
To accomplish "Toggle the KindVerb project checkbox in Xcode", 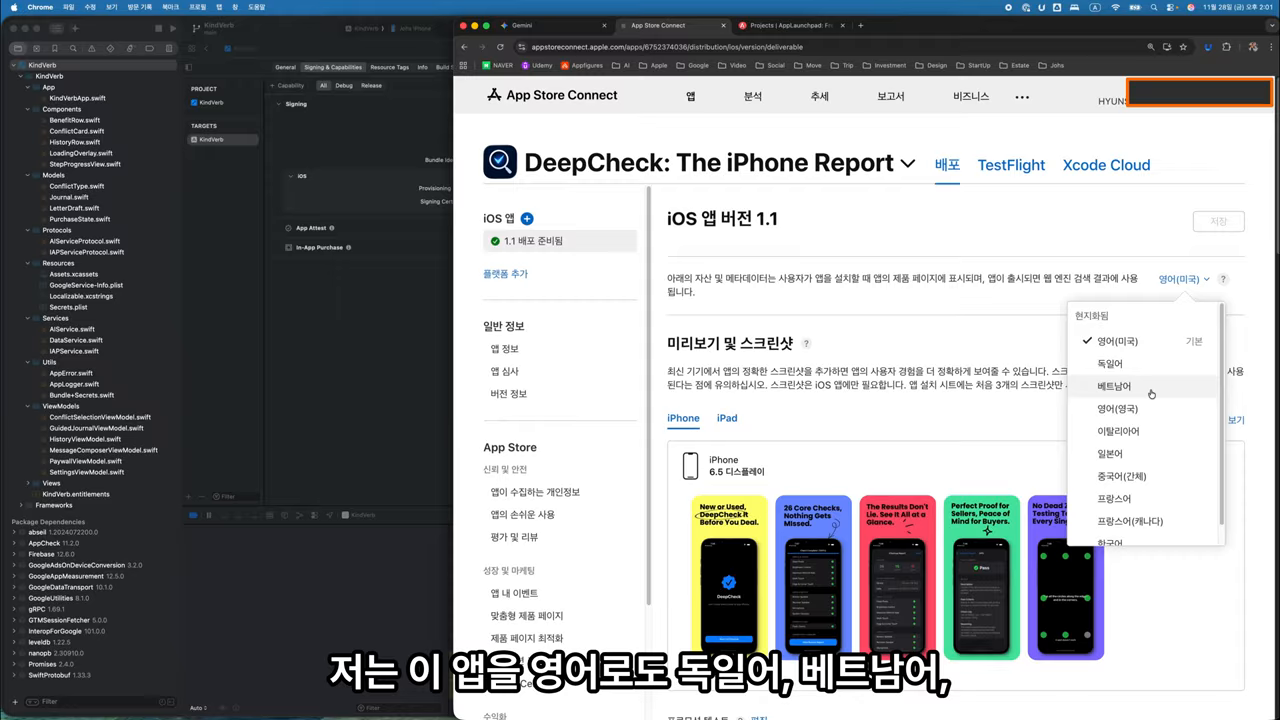I will coord(194,103).
